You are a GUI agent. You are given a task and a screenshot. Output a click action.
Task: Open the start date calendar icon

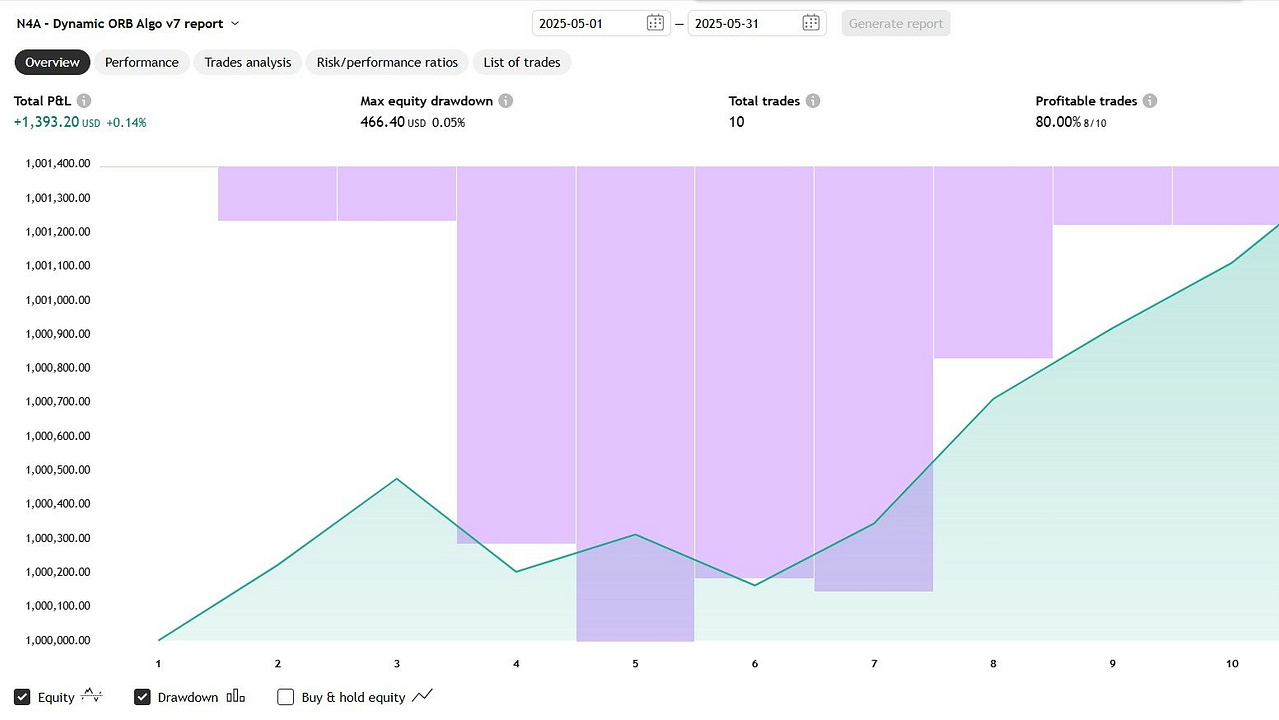tap(655, 23)
